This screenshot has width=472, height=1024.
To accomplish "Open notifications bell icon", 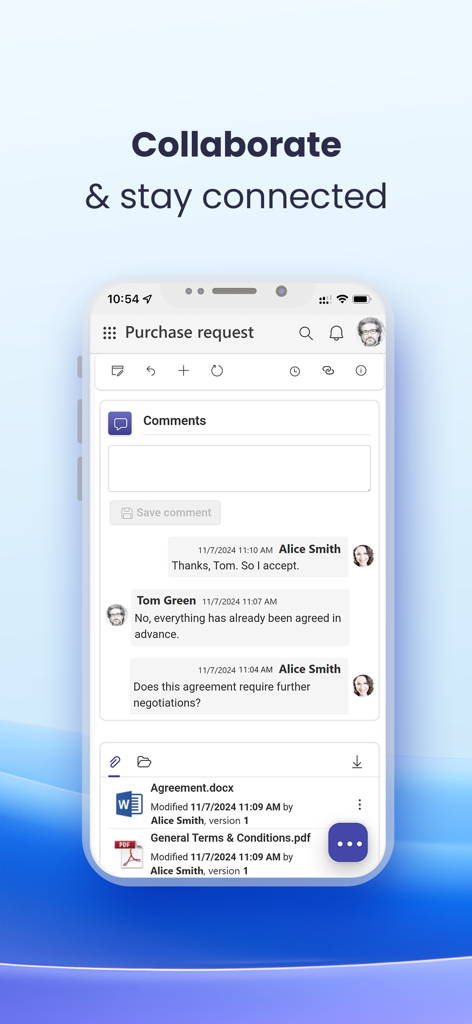I will coord(336,333).
